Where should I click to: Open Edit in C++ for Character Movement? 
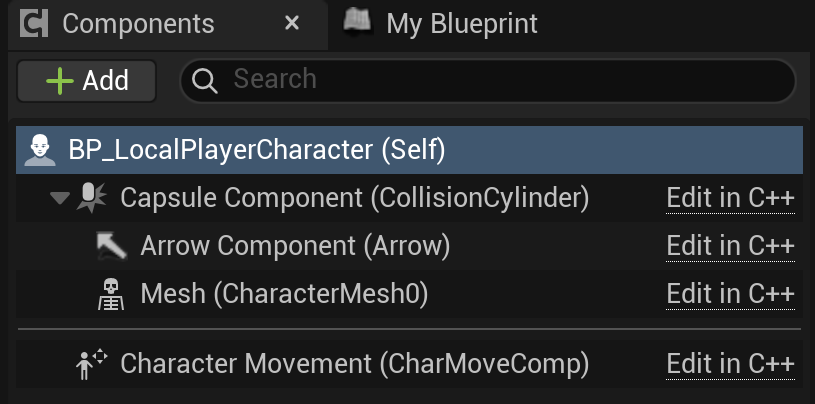click(730, 364)
